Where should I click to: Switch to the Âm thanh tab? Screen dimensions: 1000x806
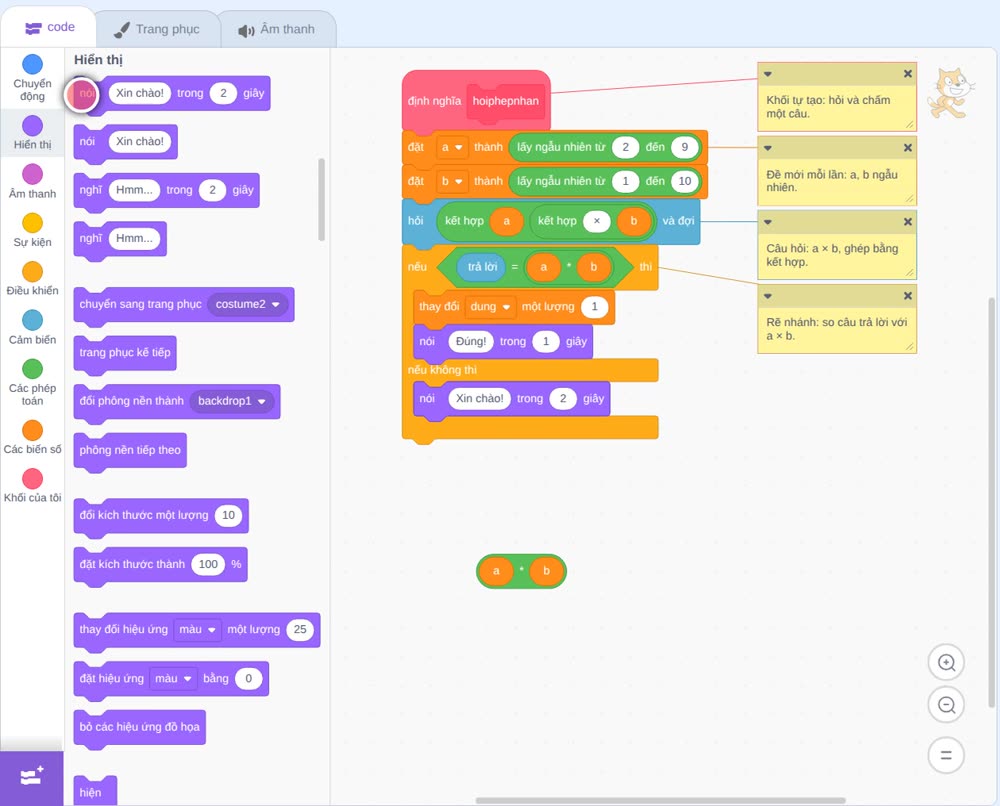[277, 29]
